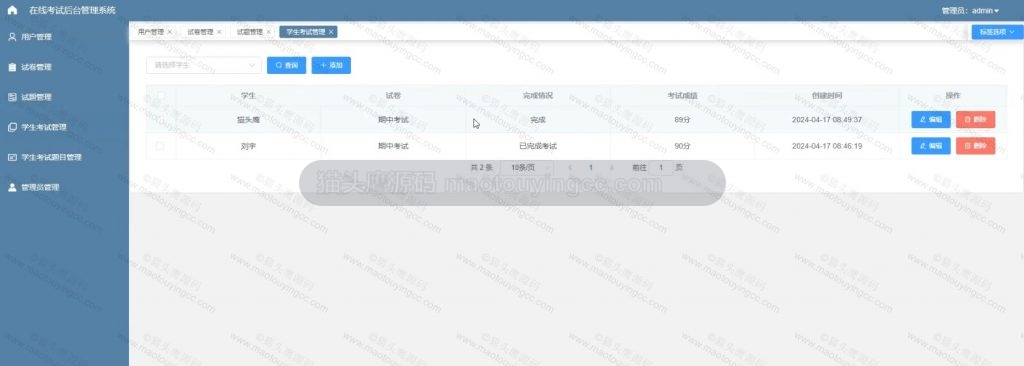Click the timestamp 2024-04-17 08:46:19
Image resolution: width=1024 pixels, height=366 pixels.
point(827,146)
